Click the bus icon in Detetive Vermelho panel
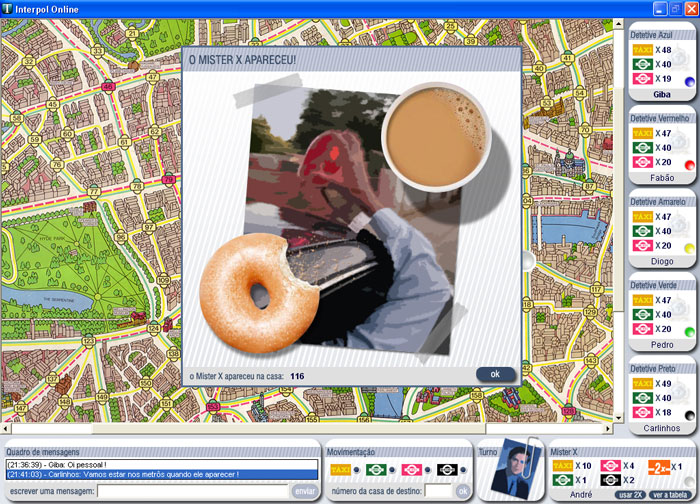 [642, 147]
